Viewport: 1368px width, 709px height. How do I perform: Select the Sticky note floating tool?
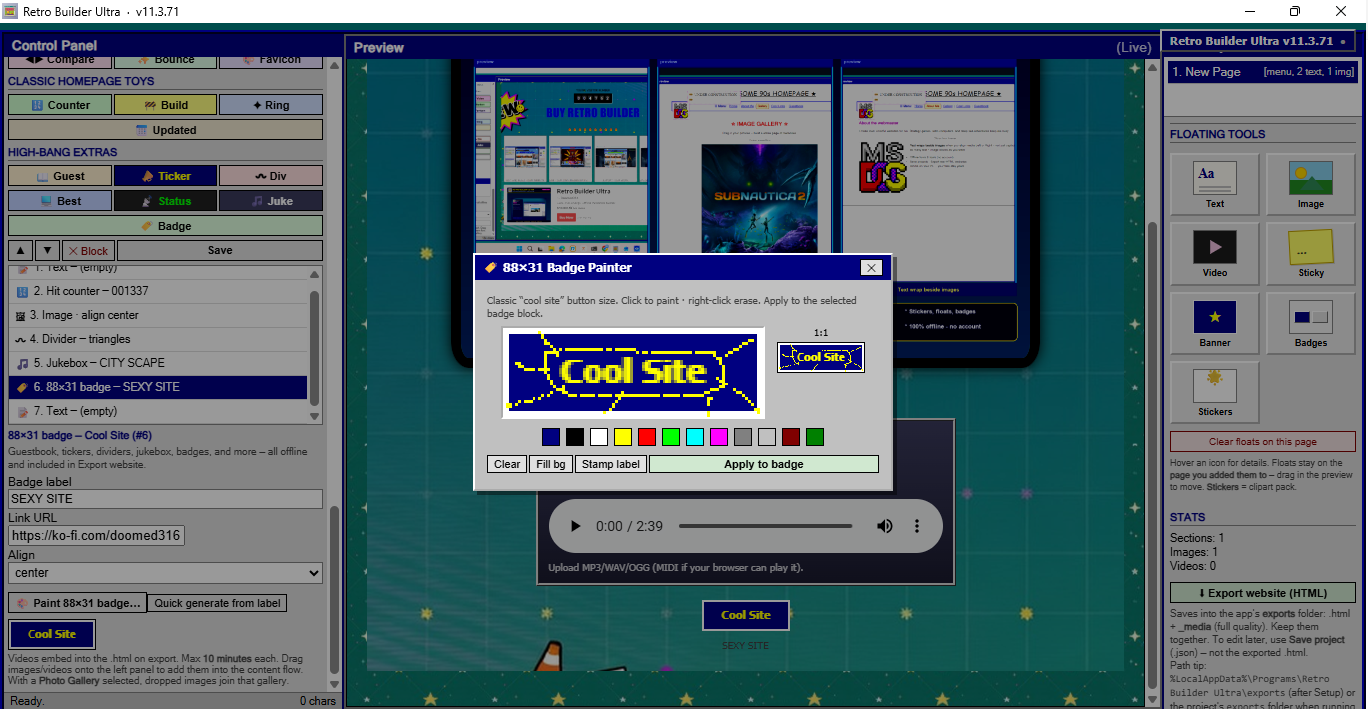pos(1311,253)
